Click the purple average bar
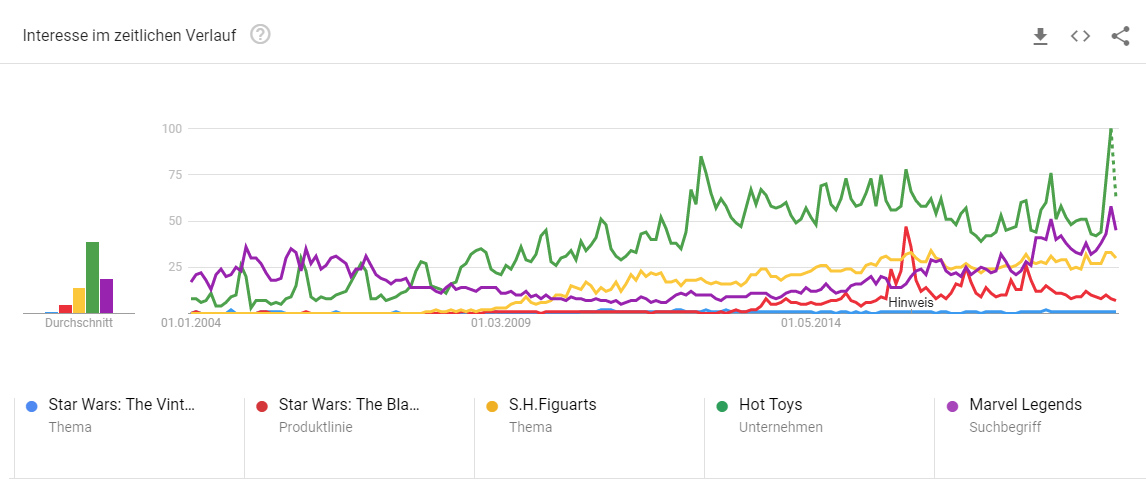The height and width of the screenshot is (500, 1146). pos(106,296)
